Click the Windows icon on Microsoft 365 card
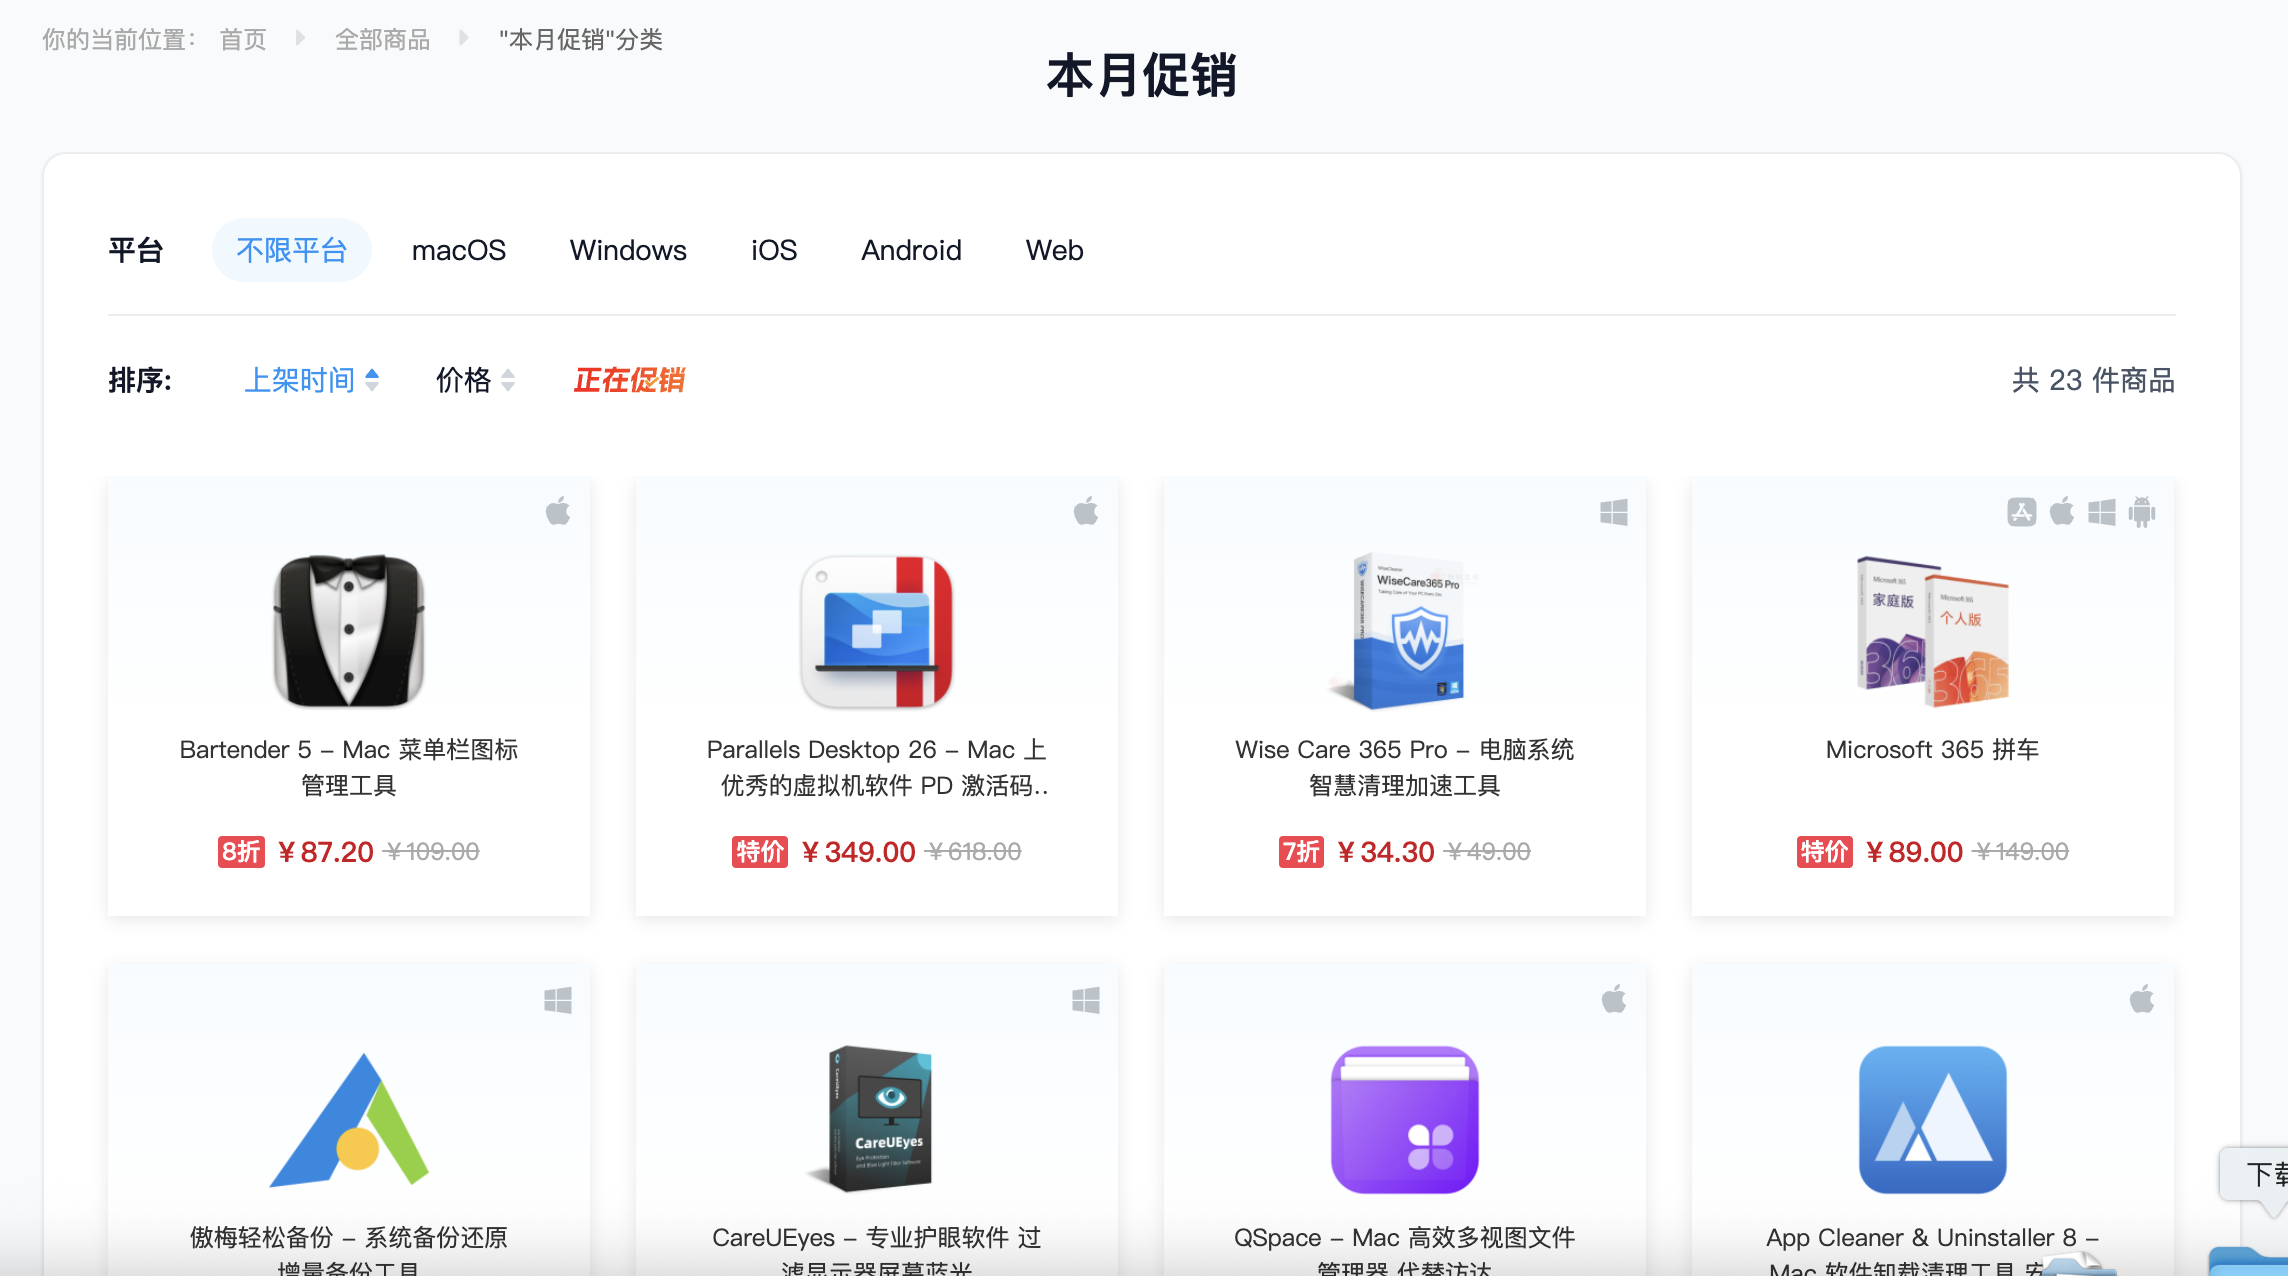The width and height of the screenshot is (2288, 1276). pyautogui.click(x=2102, y=512)
